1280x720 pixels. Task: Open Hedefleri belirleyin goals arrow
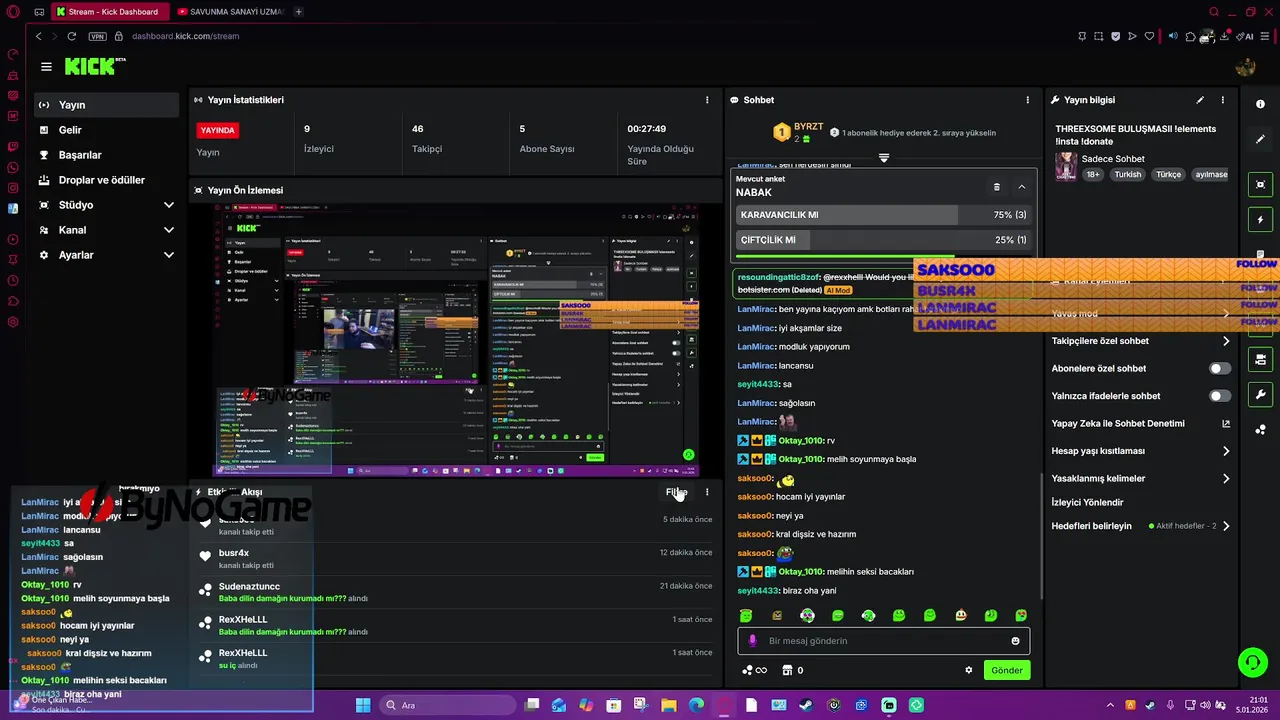tap(1226, 526)
